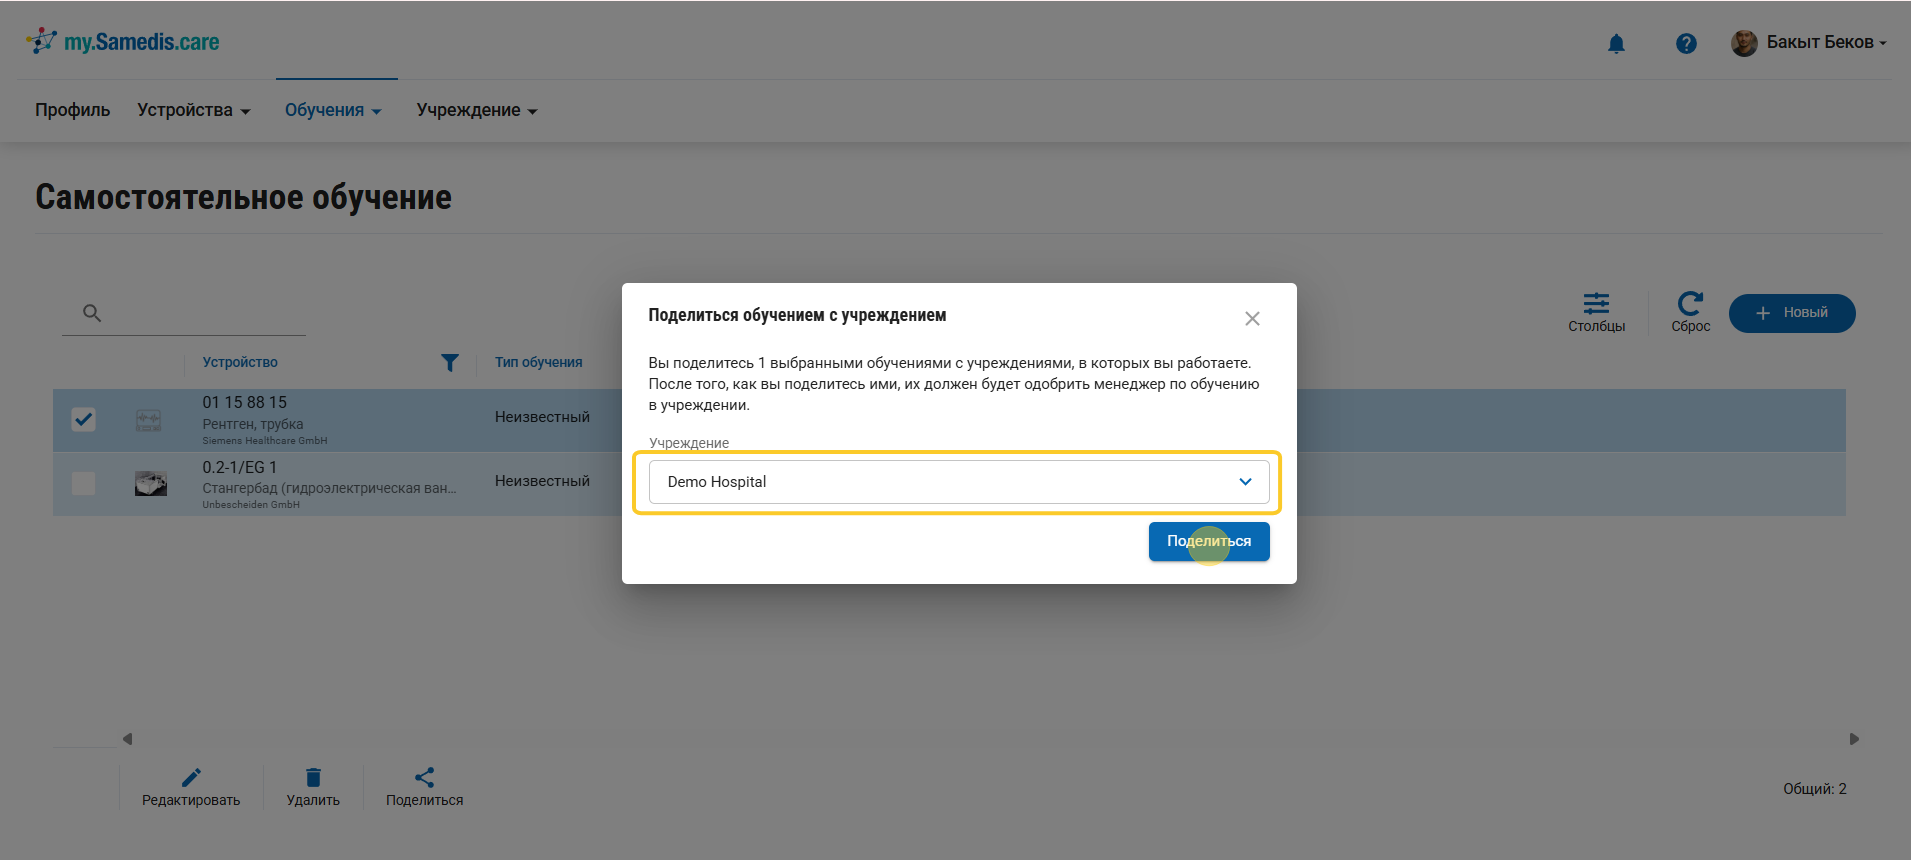Image resolution: width=1911 pixels, height=860 pixels.
Task: Click the search magnifier icon
Action: [92, 313]
